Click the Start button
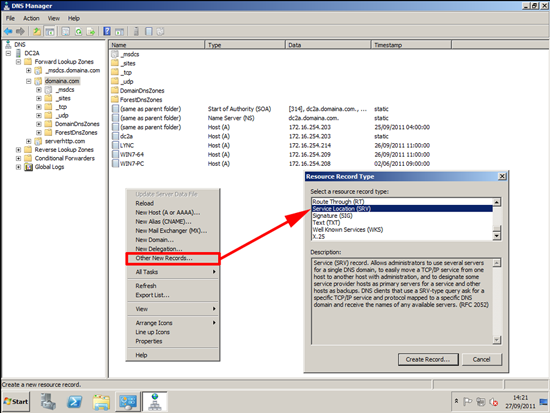This screenshot has height=413, width=550. 16,401
